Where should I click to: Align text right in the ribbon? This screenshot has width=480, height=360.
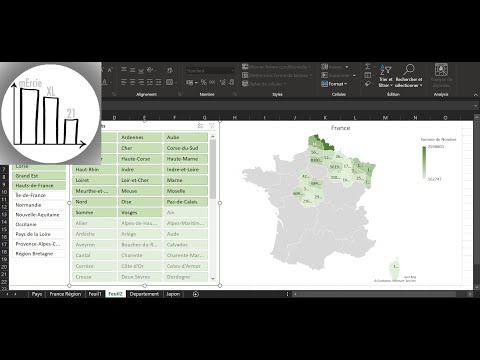141,82
